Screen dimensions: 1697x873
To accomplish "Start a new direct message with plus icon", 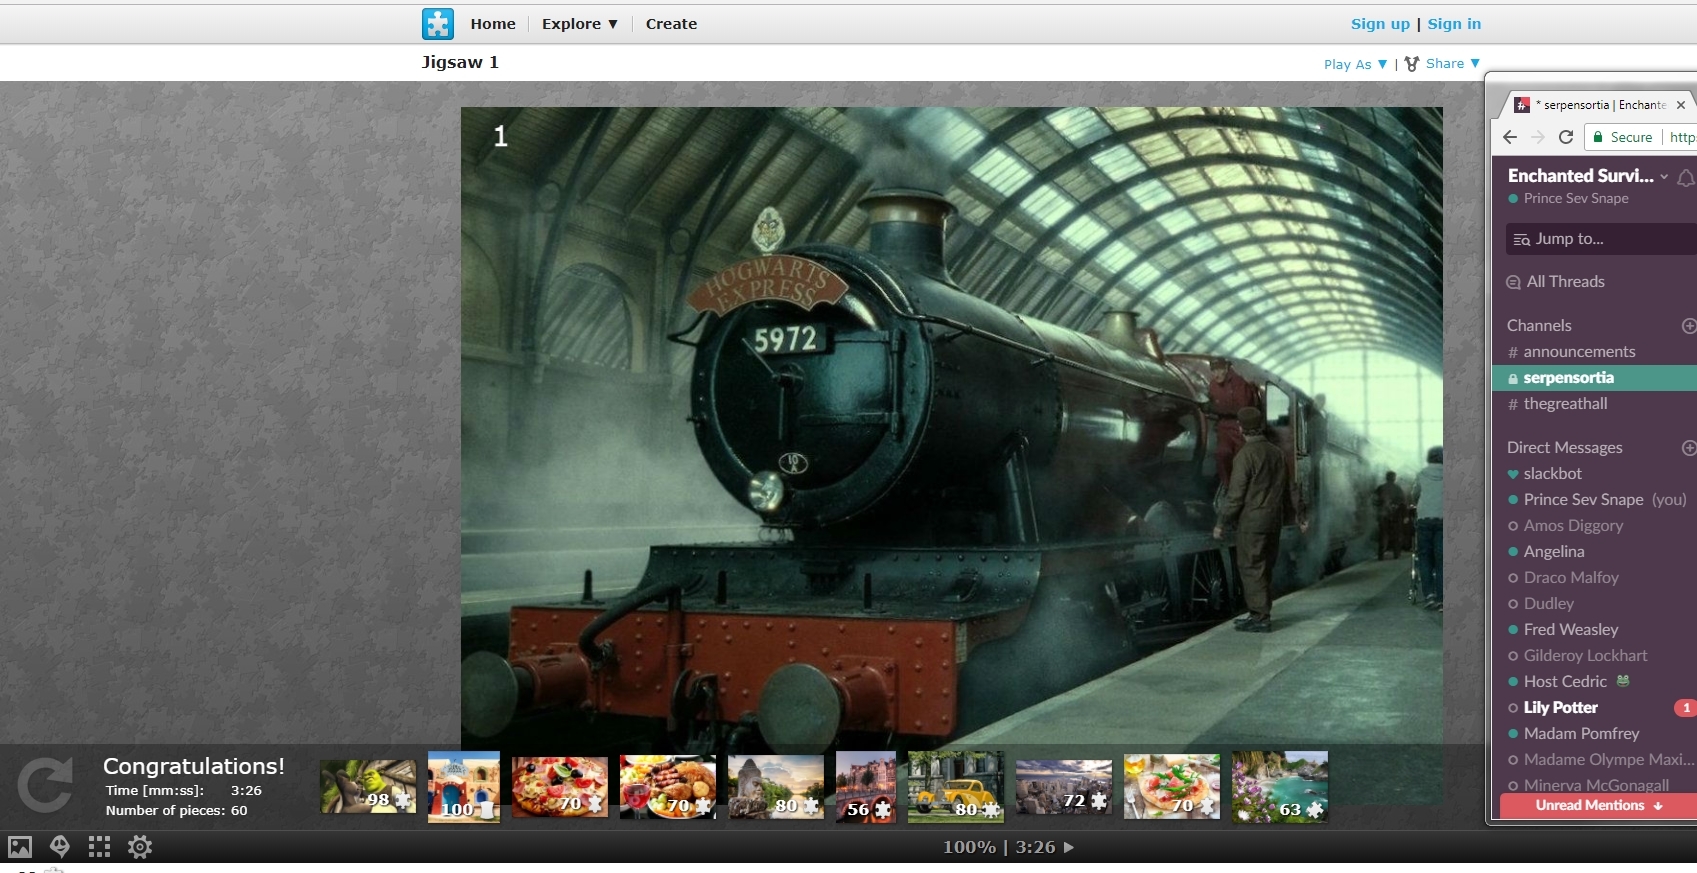I will (1689, 448).
